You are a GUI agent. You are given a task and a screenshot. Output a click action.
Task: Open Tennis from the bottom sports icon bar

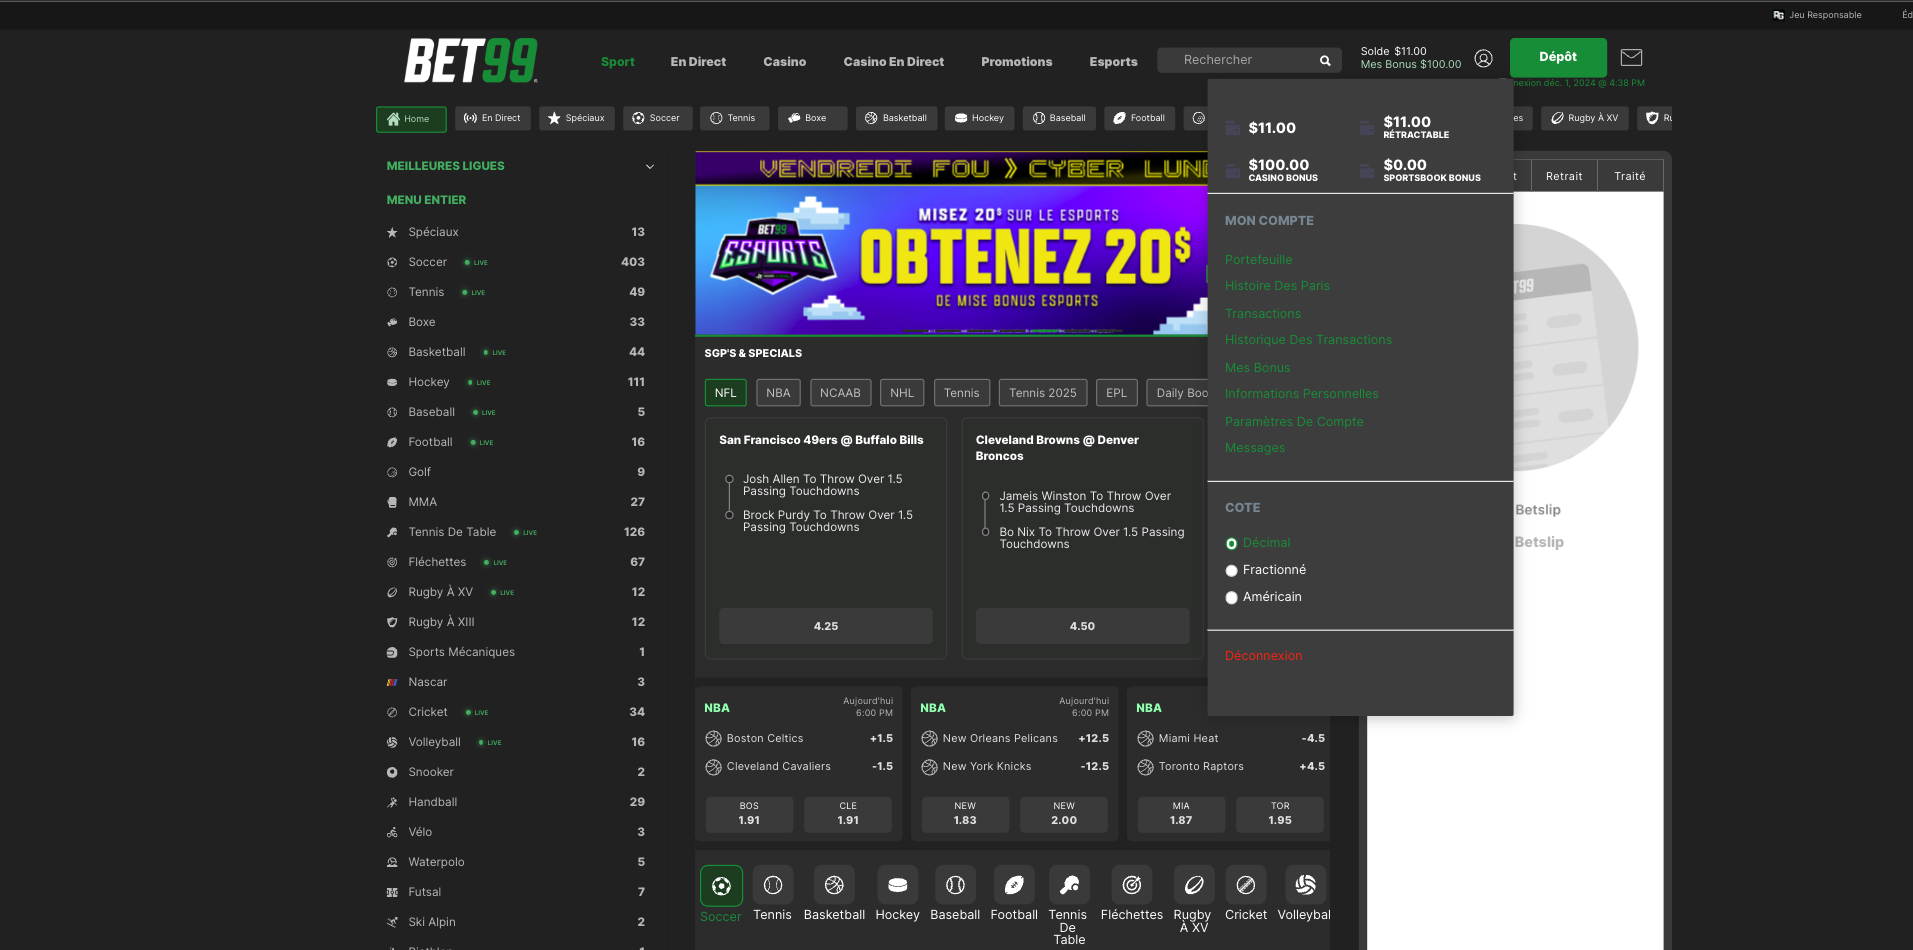tap(772, 885)
